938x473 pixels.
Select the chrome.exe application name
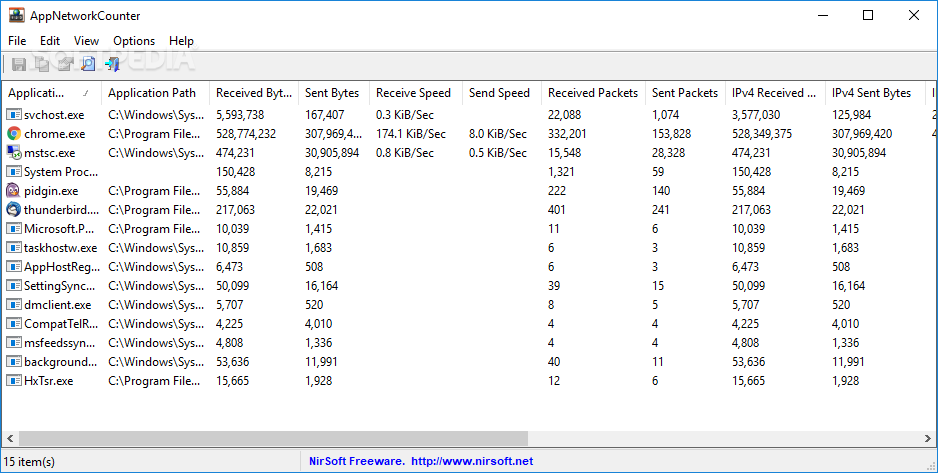pyautogui.click(x=54, y=134)
